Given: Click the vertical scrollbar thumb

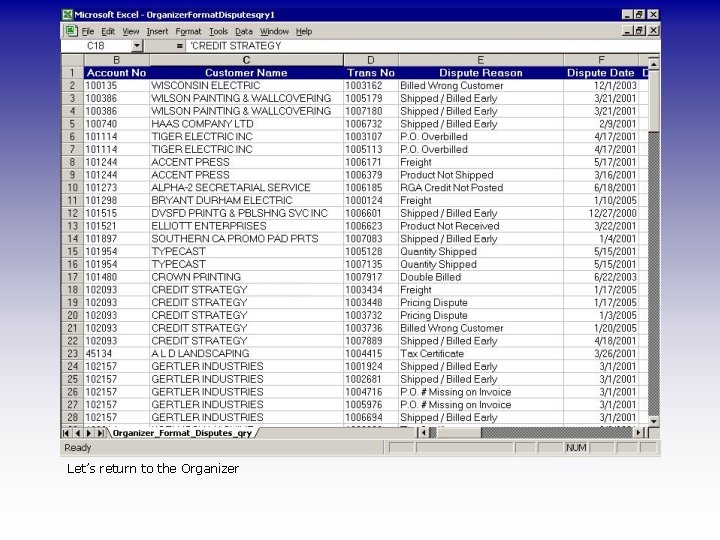Looking at the screenshot, I should coord(653,101).
